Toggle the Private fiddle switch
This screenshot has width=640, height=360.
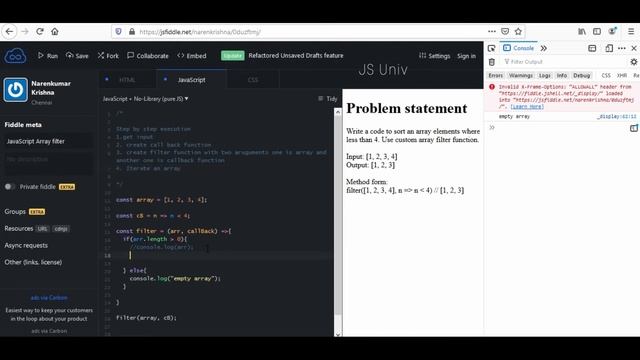pos(10,187)
